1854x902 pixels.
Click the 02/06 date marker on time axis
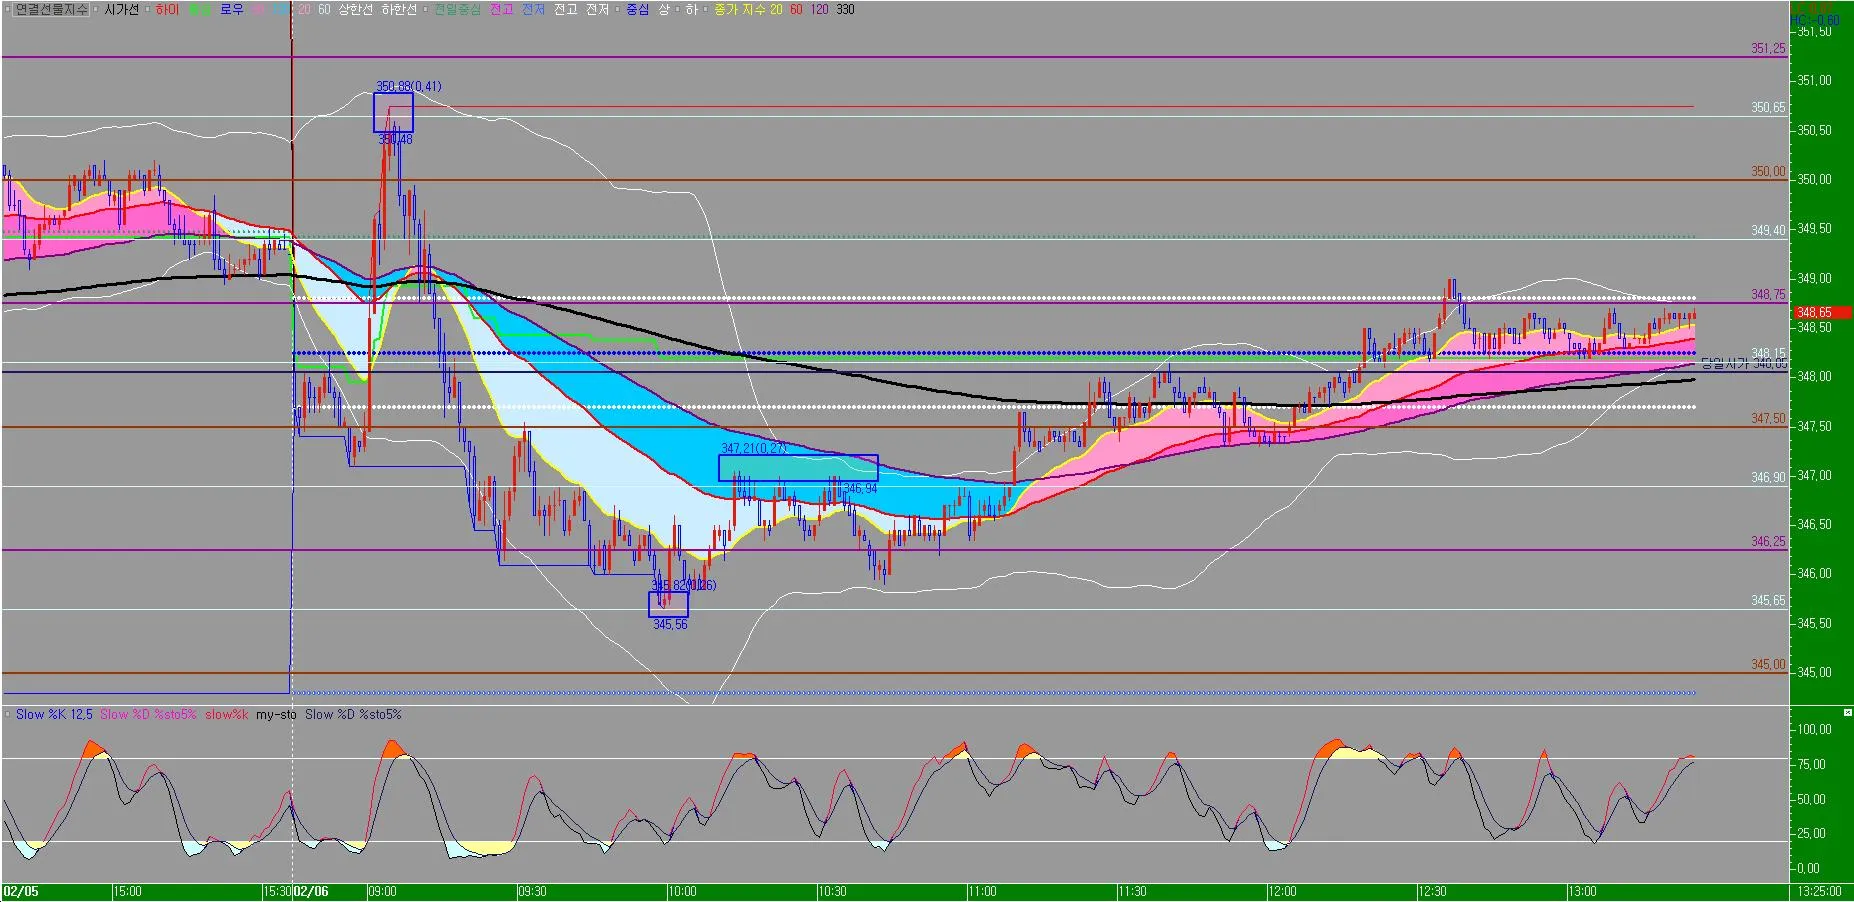coord(311,891)
